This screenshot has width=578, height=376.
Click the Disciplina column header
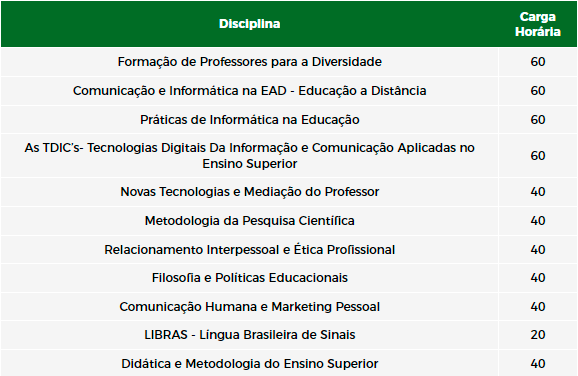click(x=250, y=24)
